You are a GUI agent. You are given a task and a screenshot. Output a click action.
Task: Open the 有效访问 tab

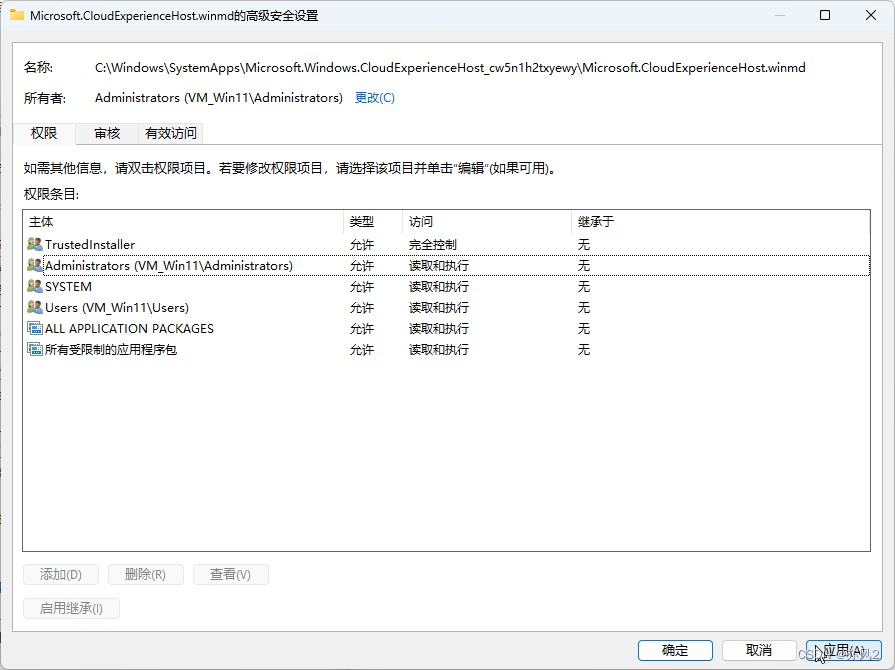171,134
